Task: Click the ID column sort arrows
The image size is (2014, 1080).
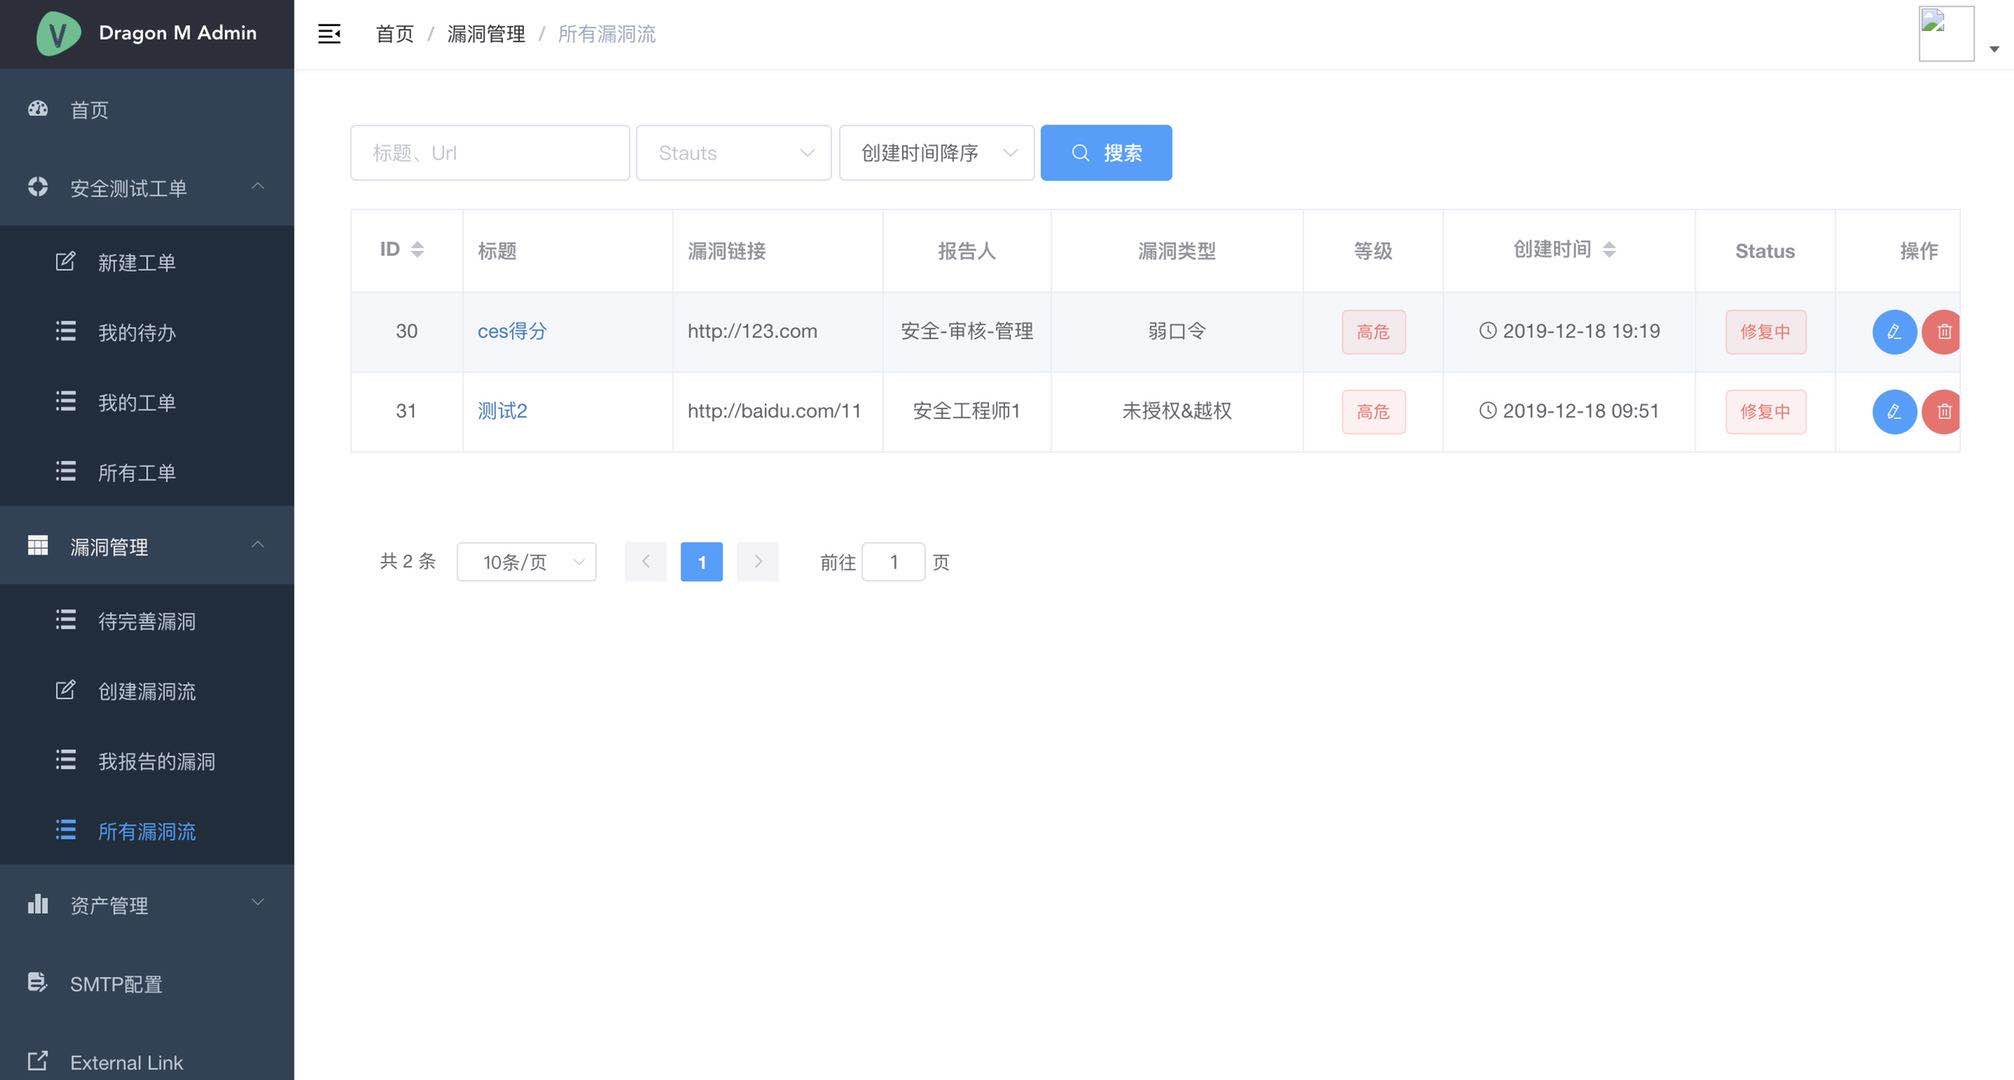Action: [417, 250]
